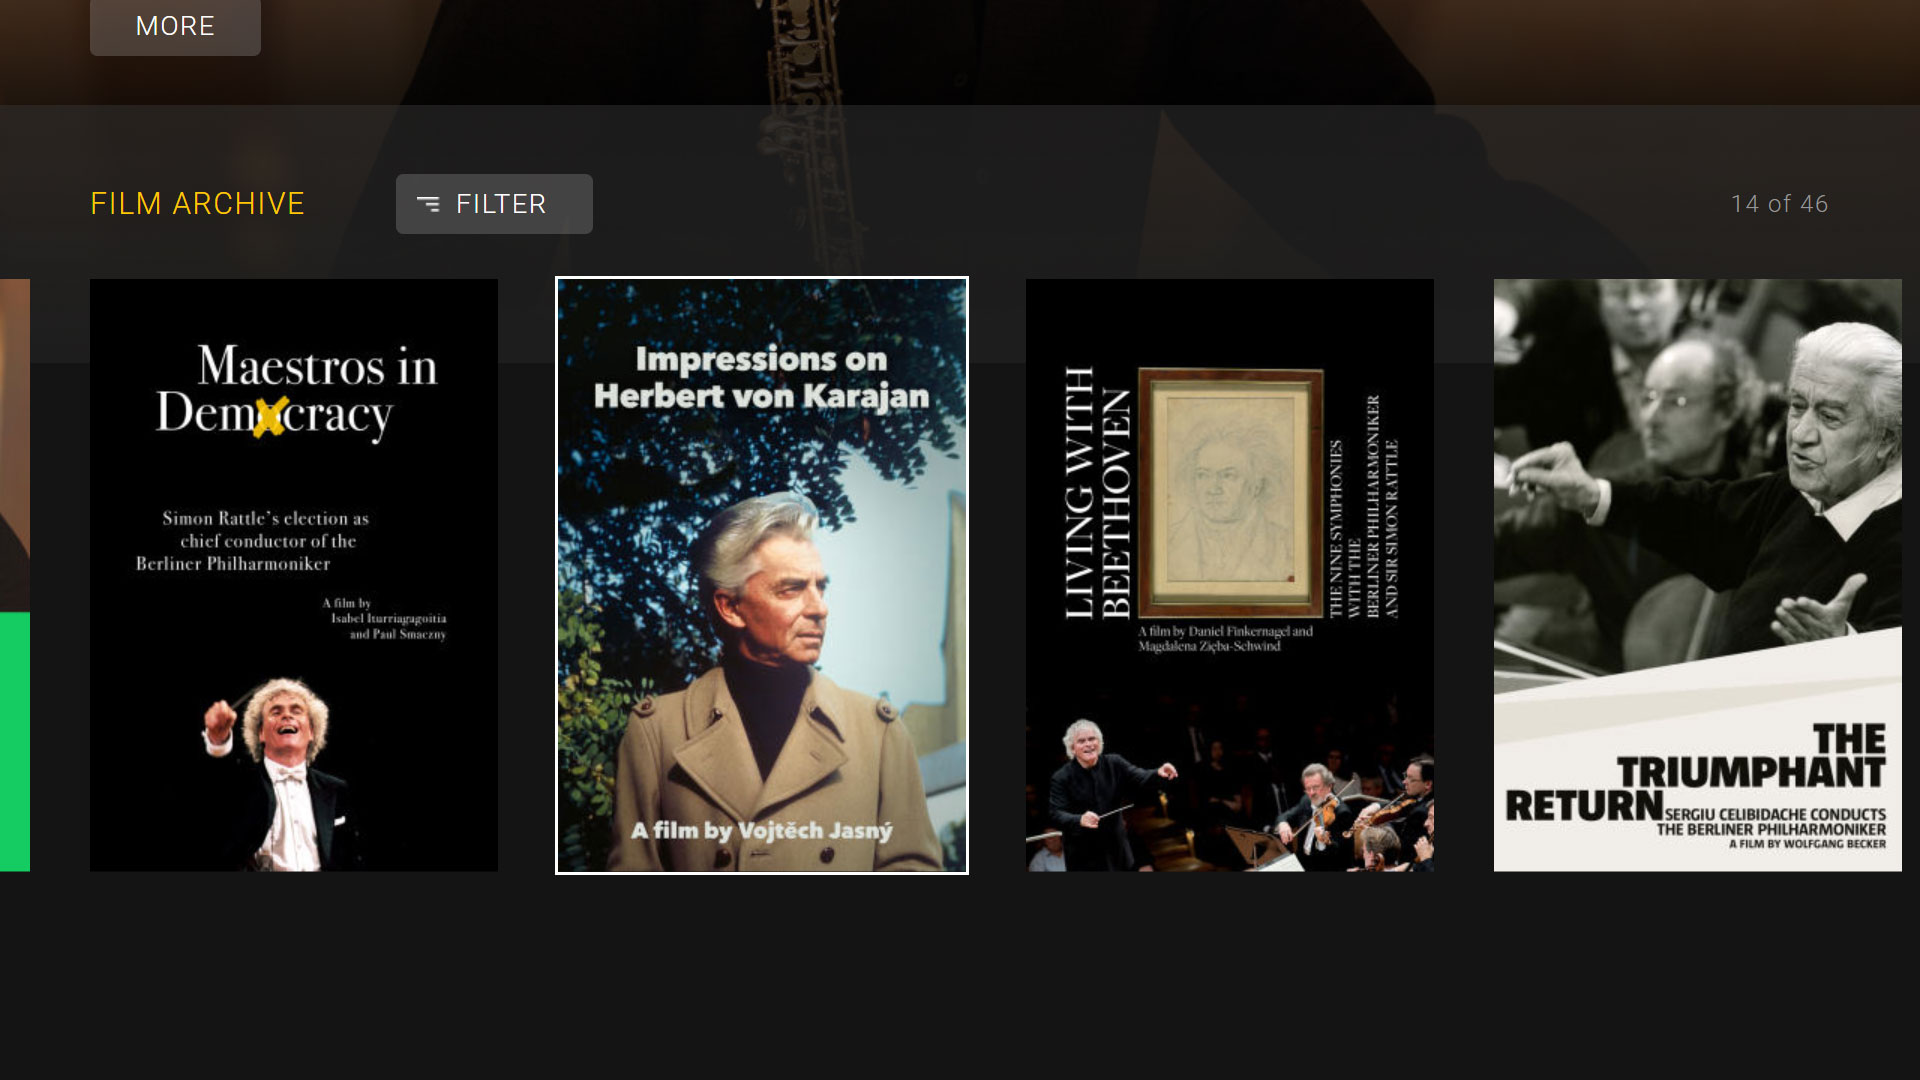The image size is (1920, 1080).
Task: Click the Celibidache conducting photograph
Action: pos(1698,470)
